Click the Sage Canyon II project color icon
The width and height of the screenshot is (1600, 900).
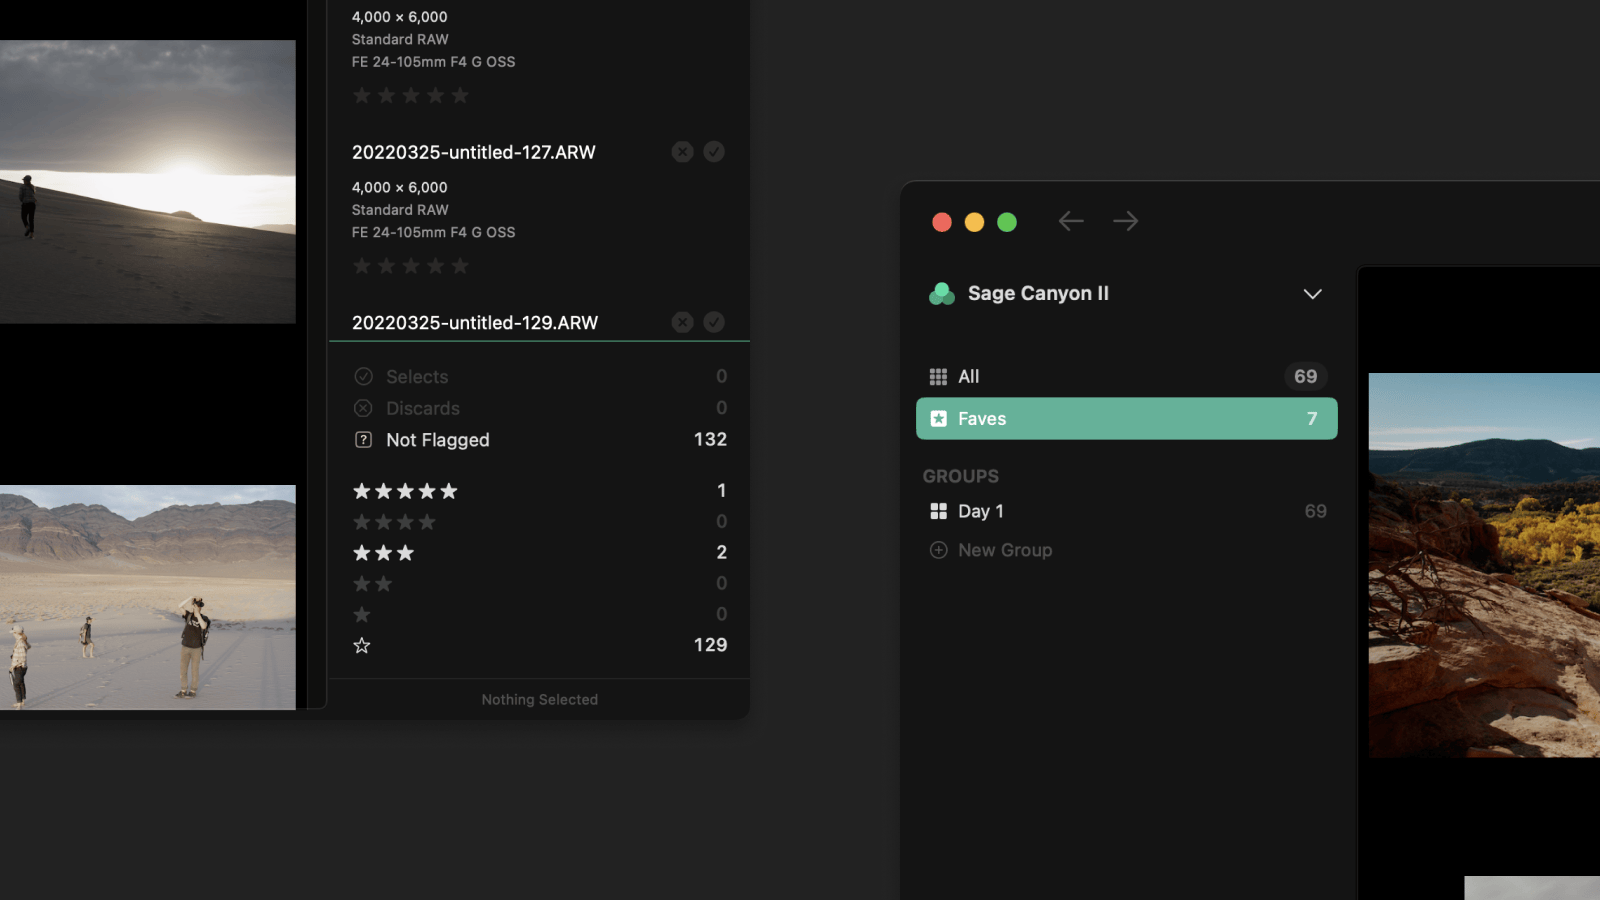click(941, 293)
